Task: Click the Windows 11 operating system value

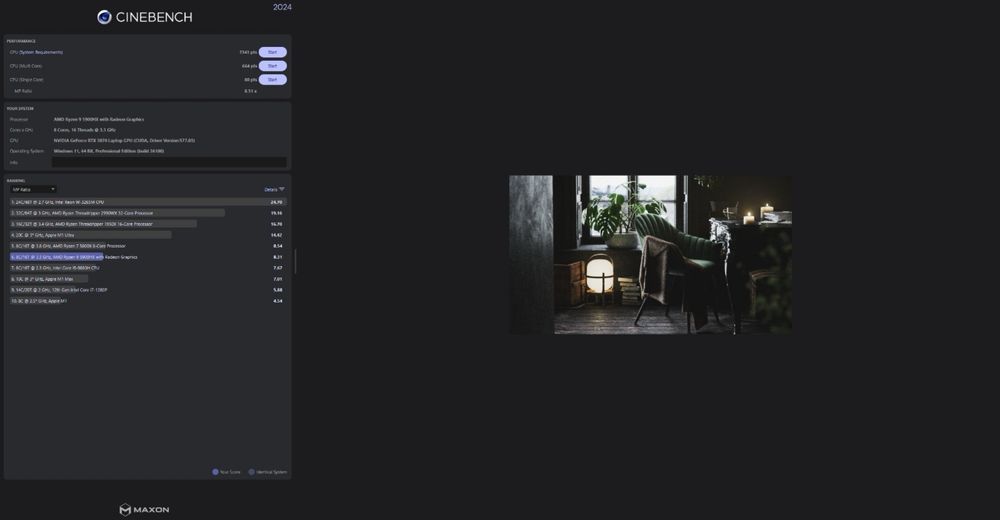Action: point(108,151)
